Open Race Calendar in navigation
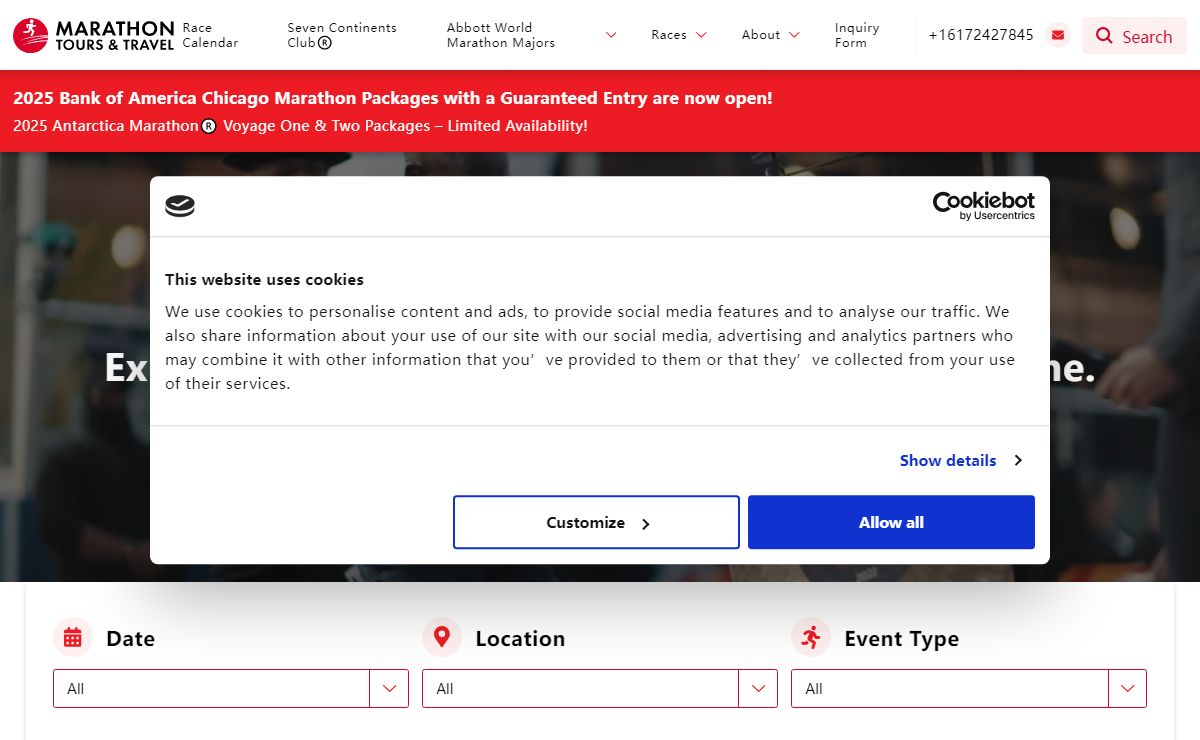The width and height of the screenshot is (1200, 740). (x=210, y=35)
